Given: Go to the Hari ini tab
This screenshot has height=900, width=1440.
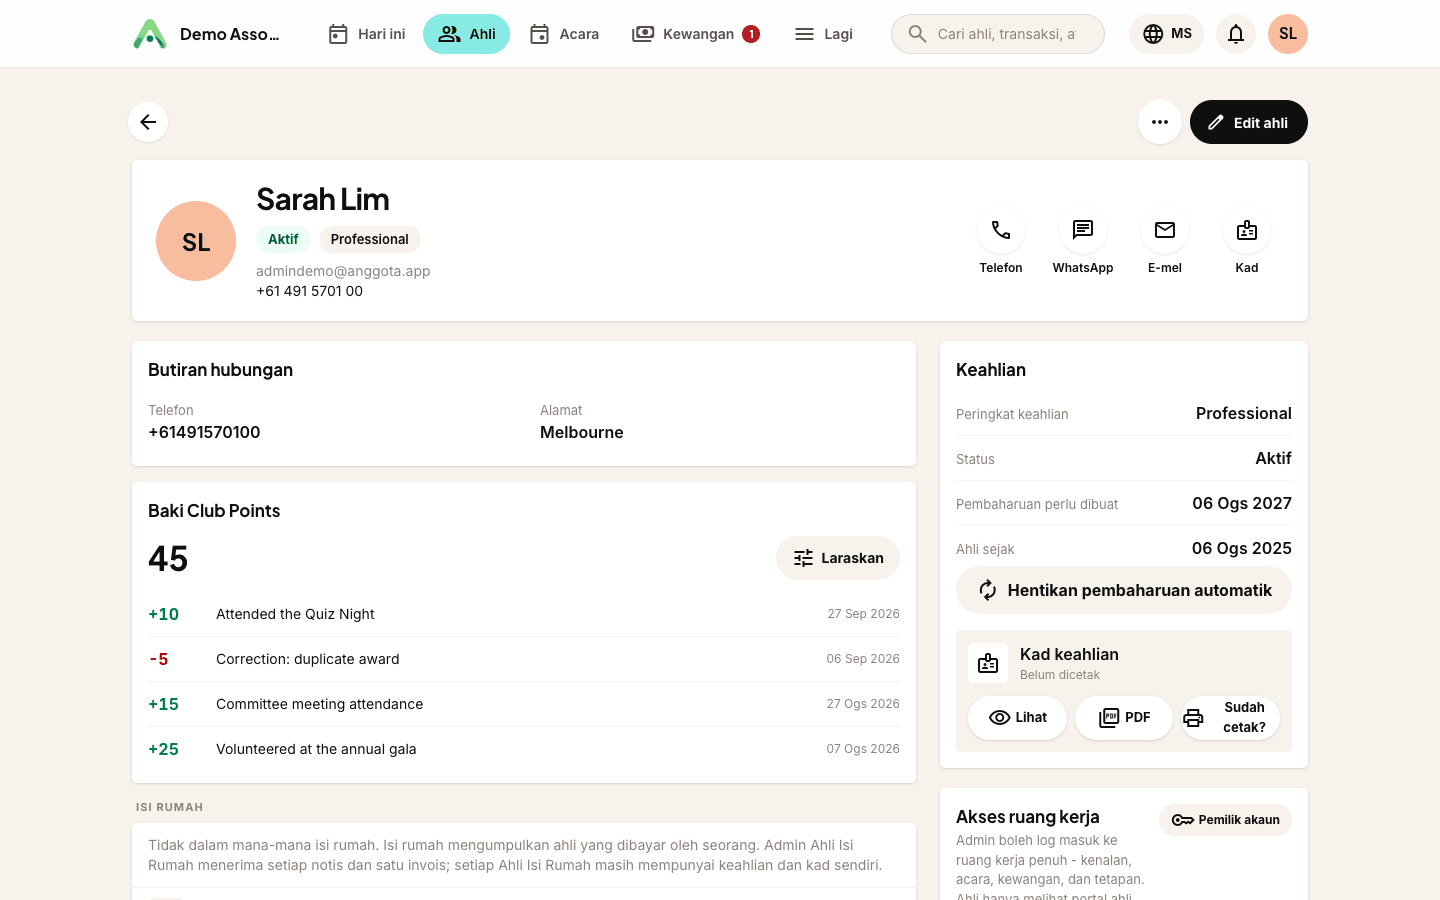Looking at the screenshot, I should (367, 34).
